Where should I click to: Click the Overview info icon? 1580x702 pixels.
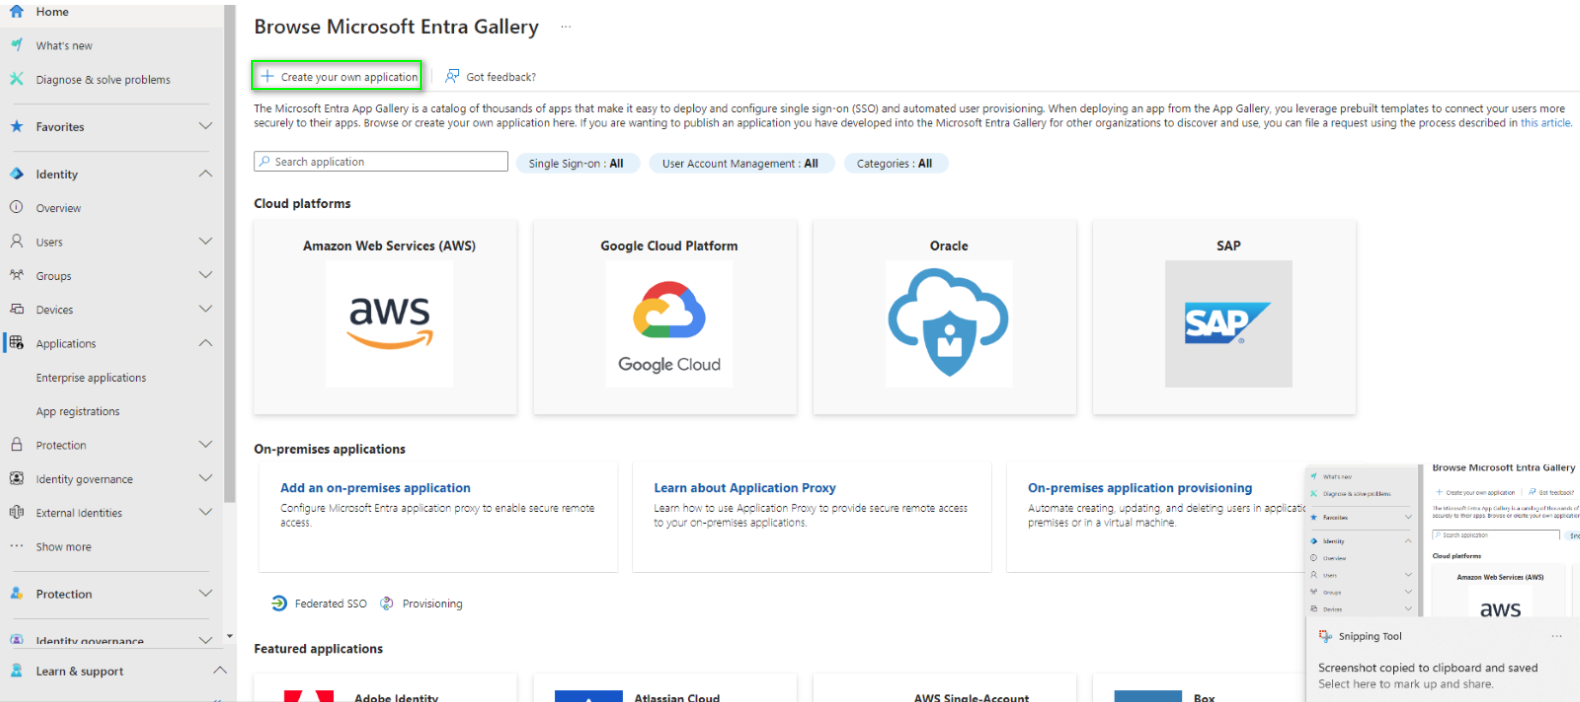click(x=16, y=207)
